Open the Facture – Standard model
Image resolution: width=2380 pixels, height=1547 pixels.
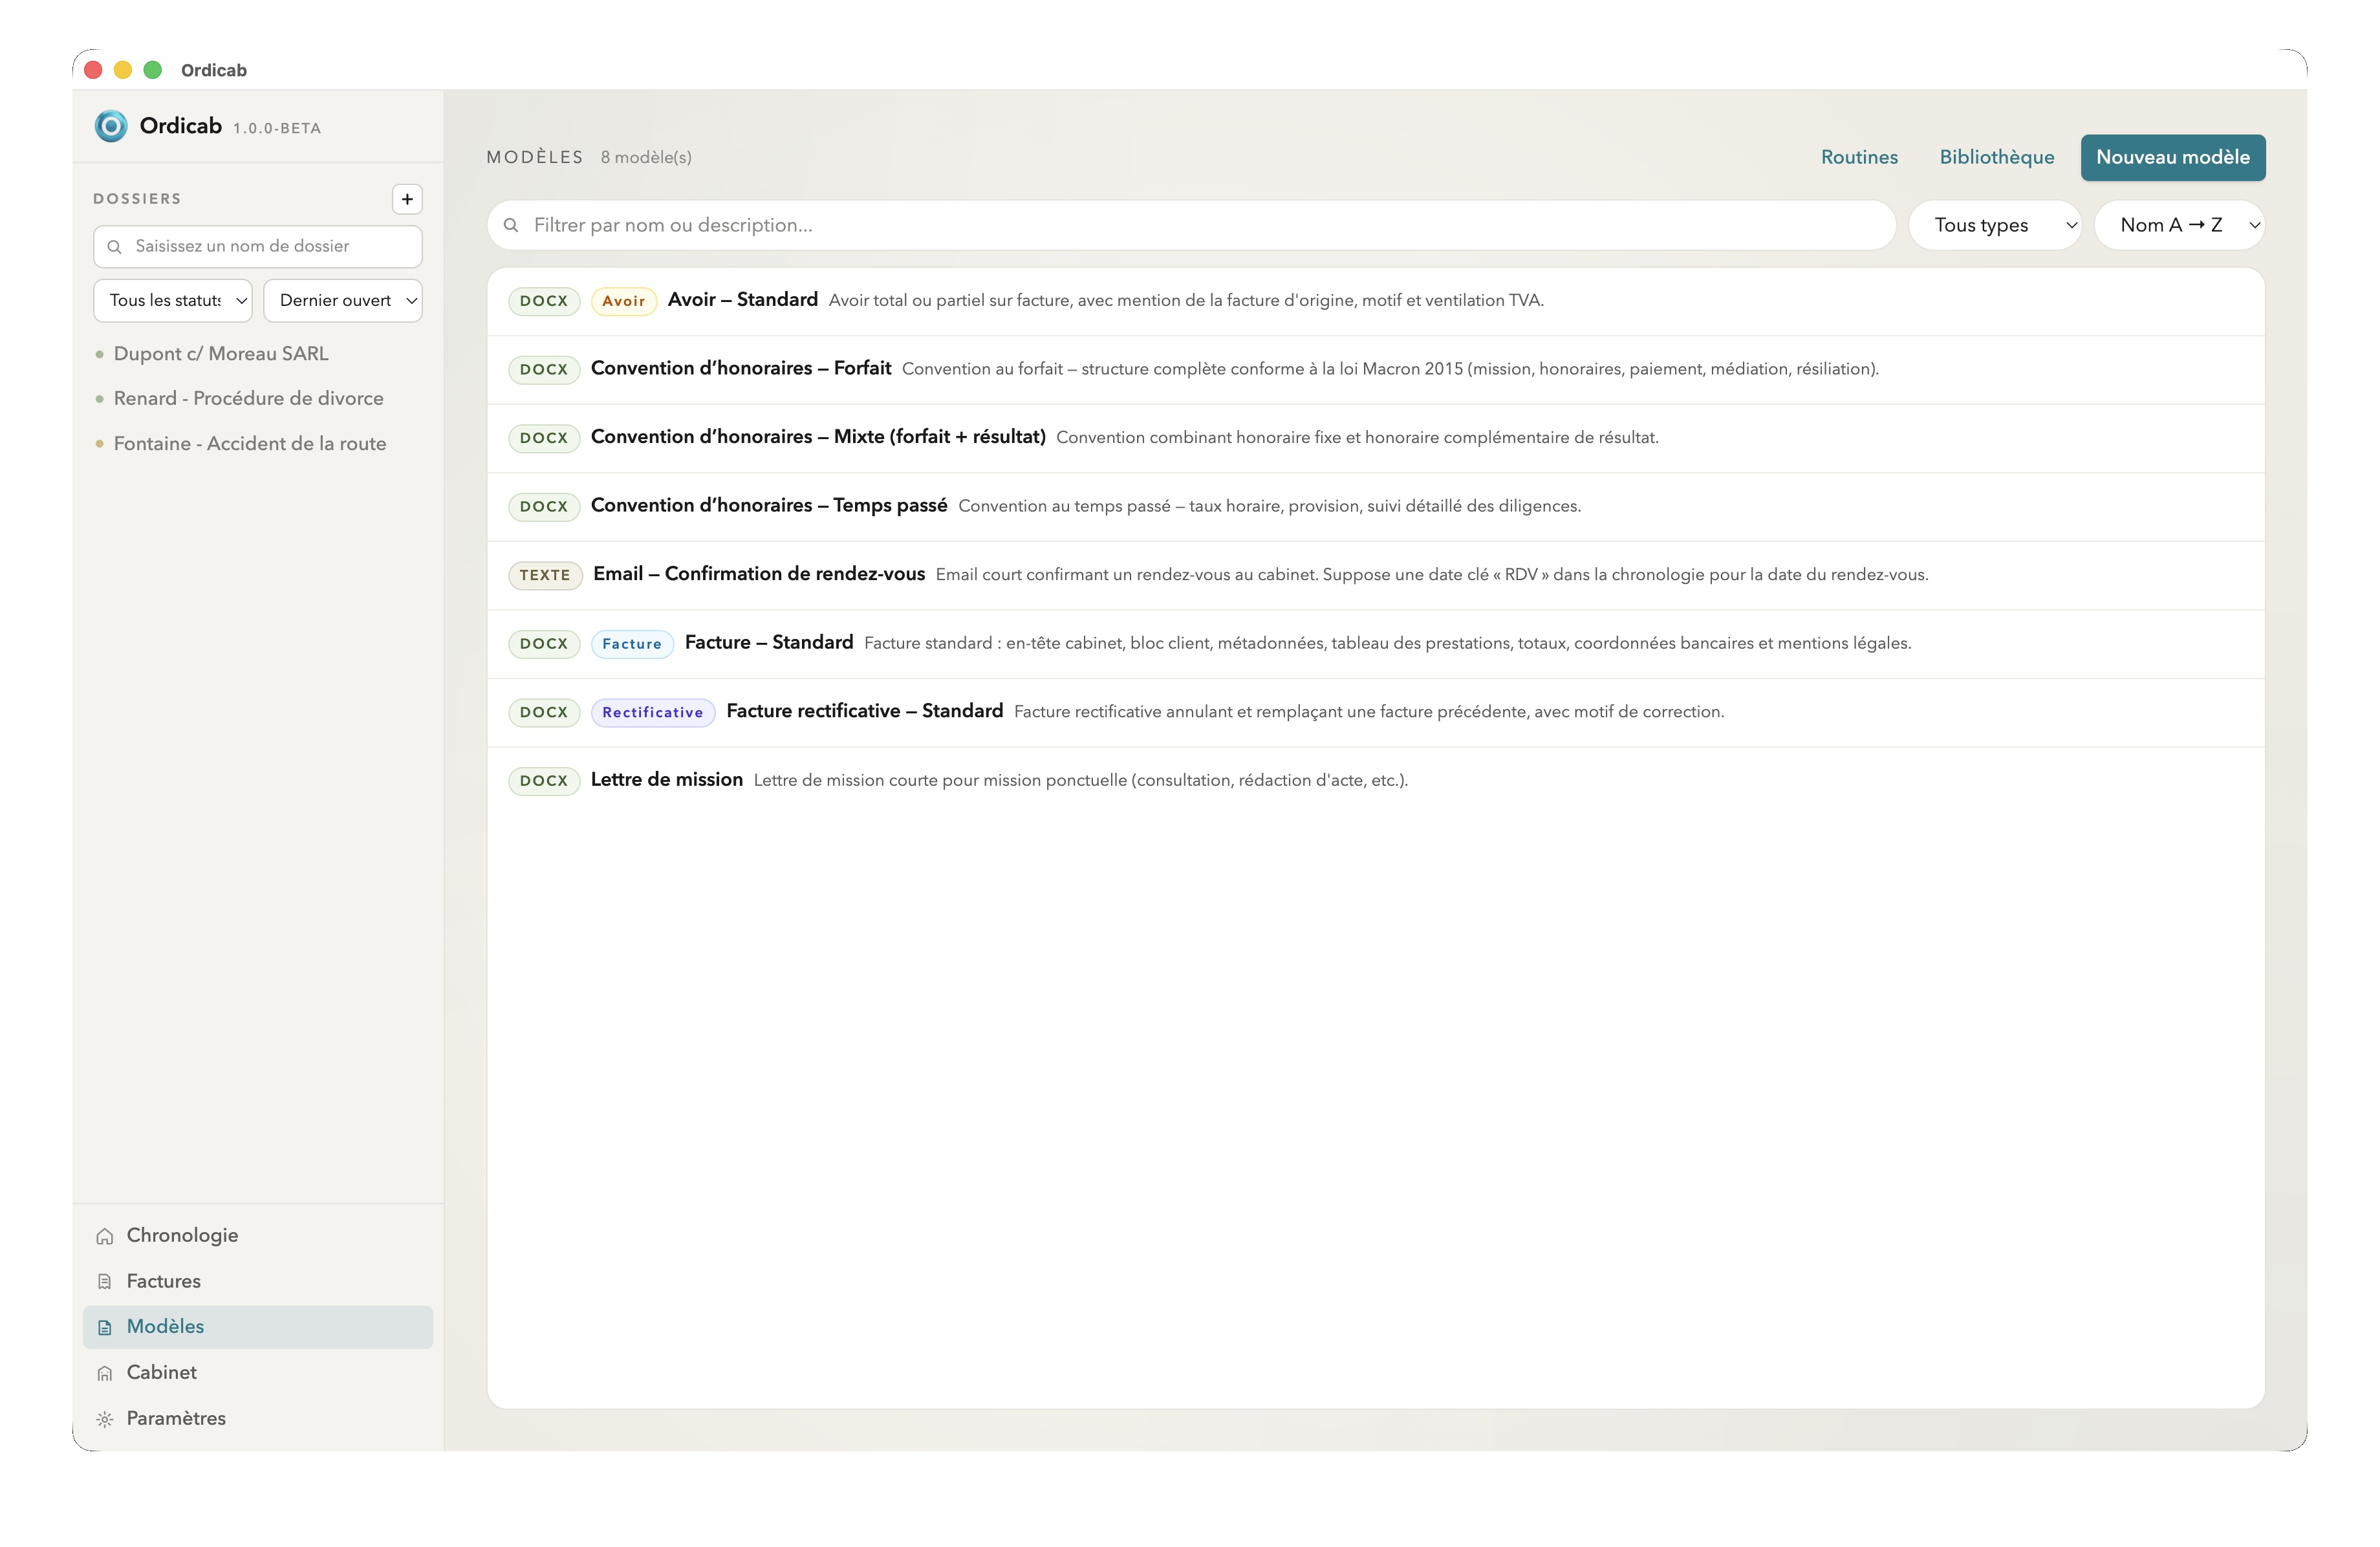(x=1376, y=644)
